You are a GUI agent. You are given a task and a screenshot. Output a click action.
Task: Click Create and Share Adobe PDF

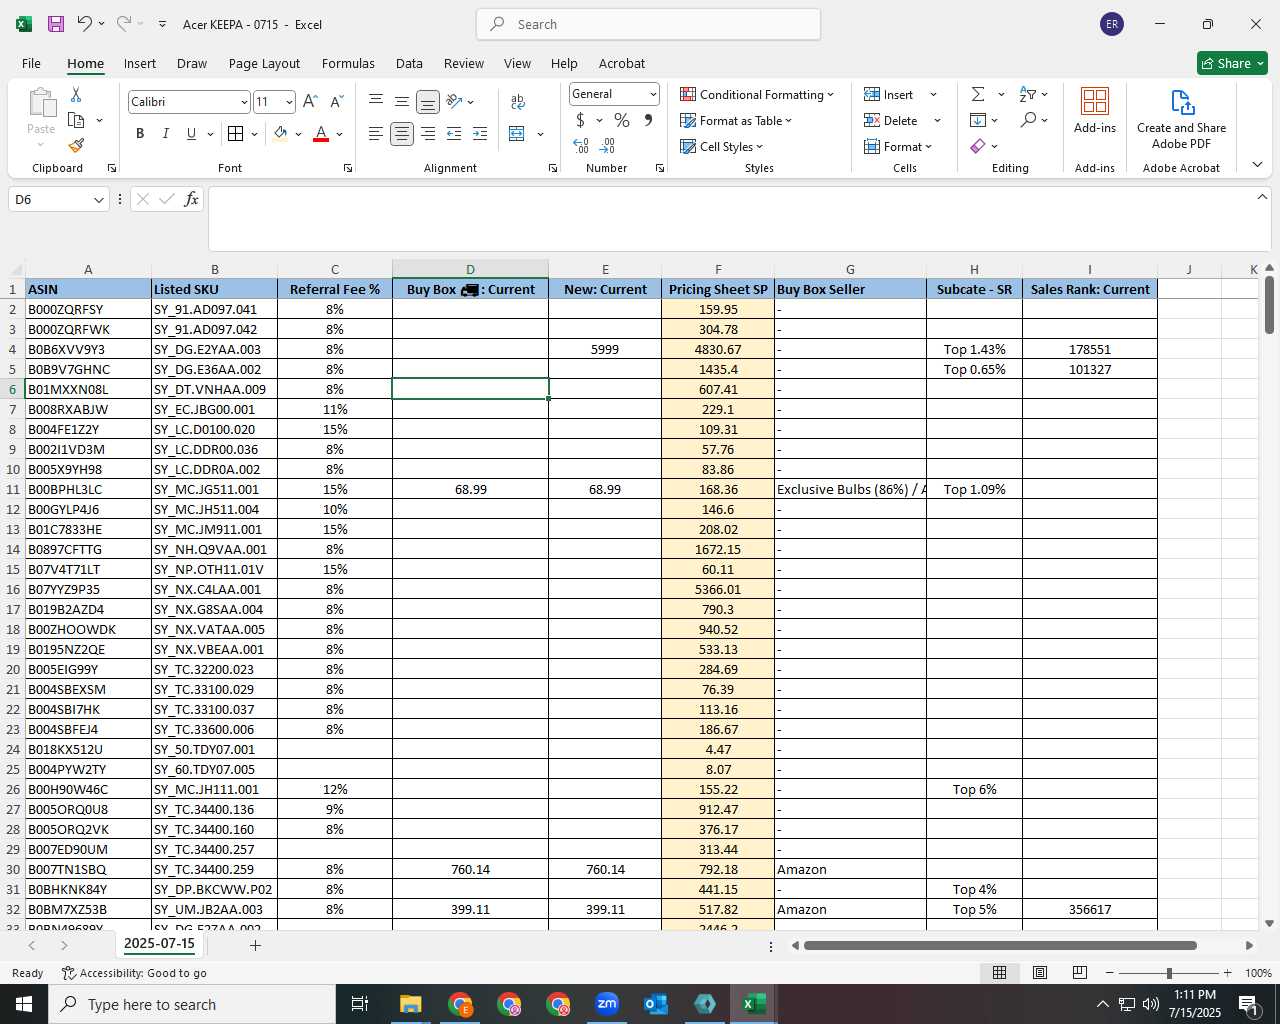tap(1181, 119)
